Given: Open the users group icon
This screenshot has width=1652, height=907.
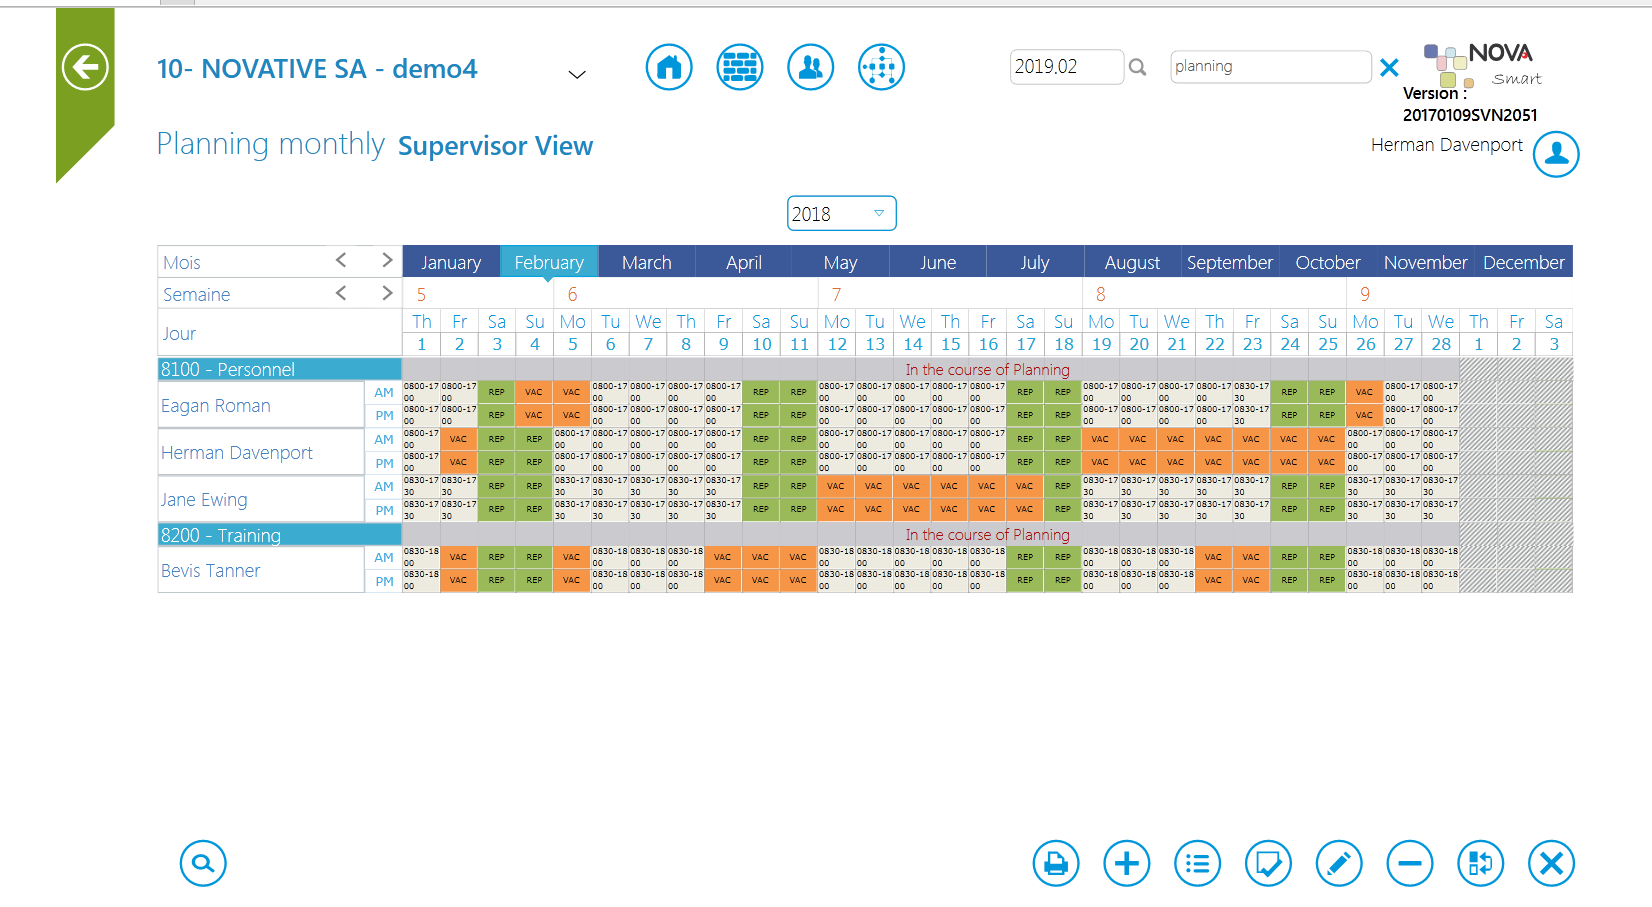Looking at the screenshot, I should click(810, 68).
